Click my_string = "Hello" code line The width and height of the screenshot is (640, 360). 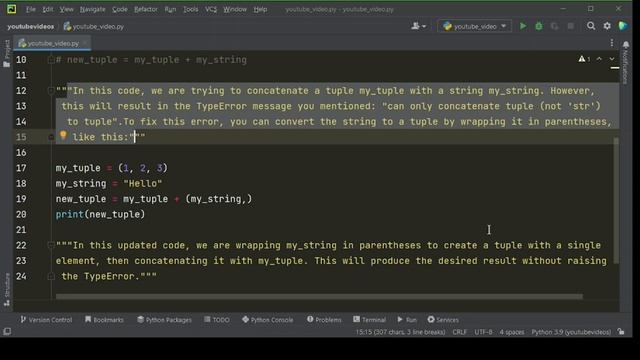click(x=109, y=184)
